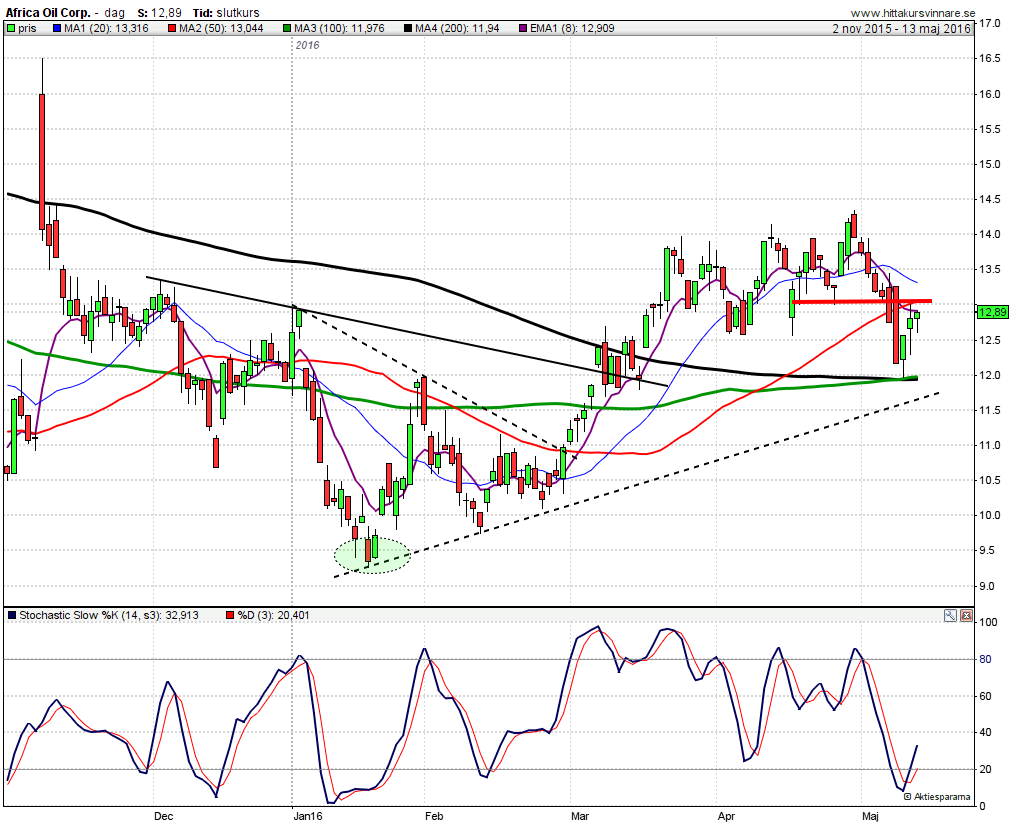Click the 'Maj' month label on time axis
The image size is (1018, 829).
tap(870, 817)
